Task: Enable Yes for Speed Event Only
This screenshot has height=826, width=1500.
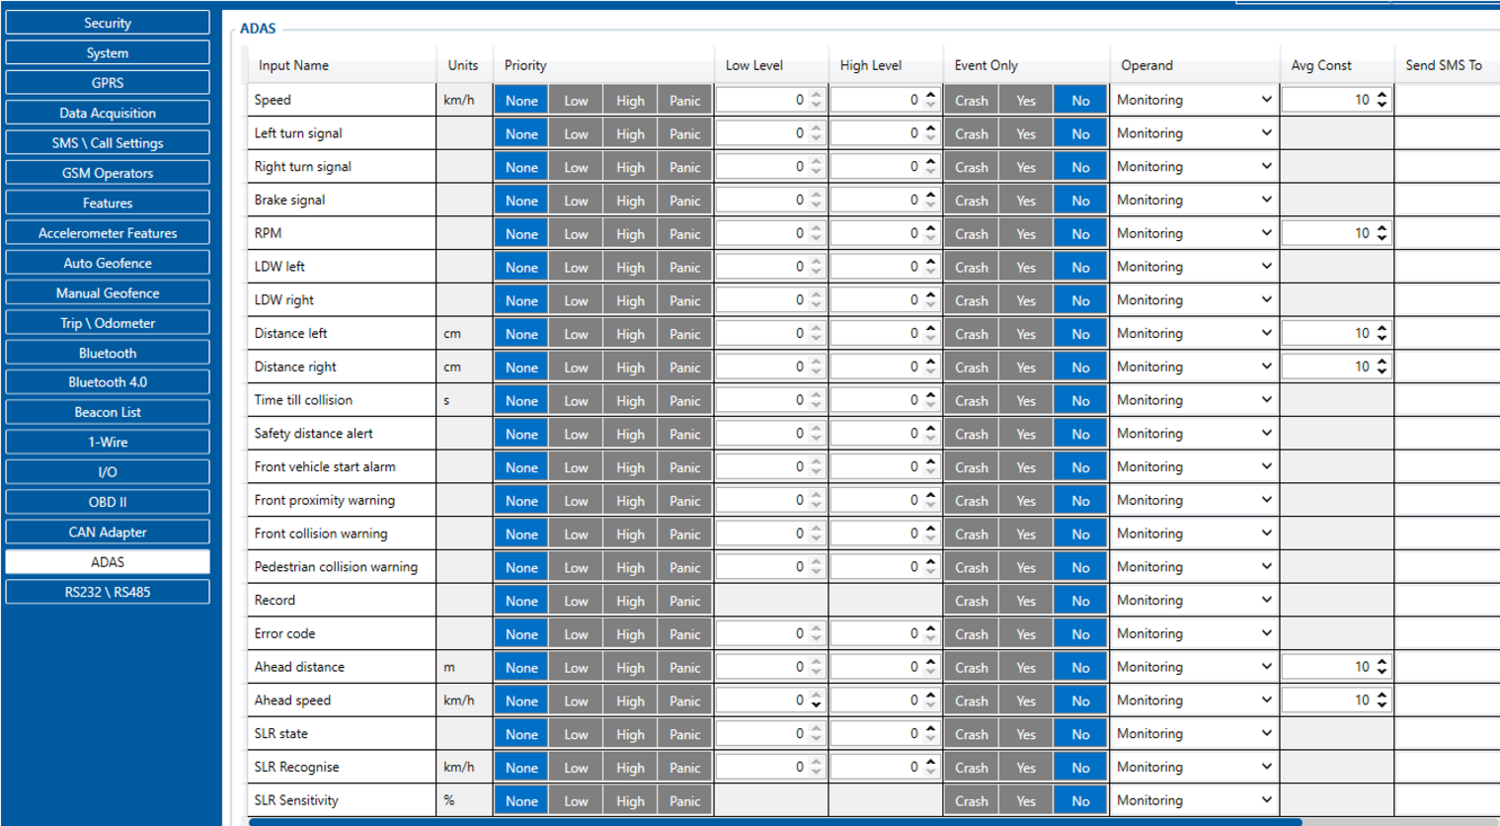Action: point(1026,99)
